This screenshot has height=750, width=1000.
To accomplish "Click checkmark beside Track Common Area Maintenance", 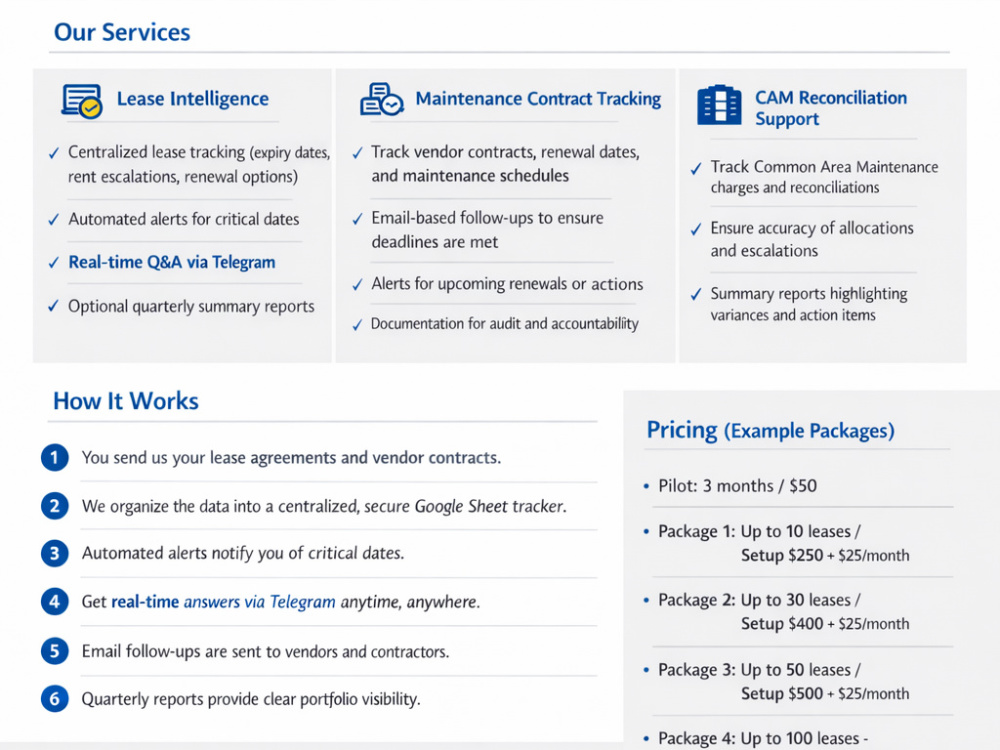I will [x=696, y=169].
